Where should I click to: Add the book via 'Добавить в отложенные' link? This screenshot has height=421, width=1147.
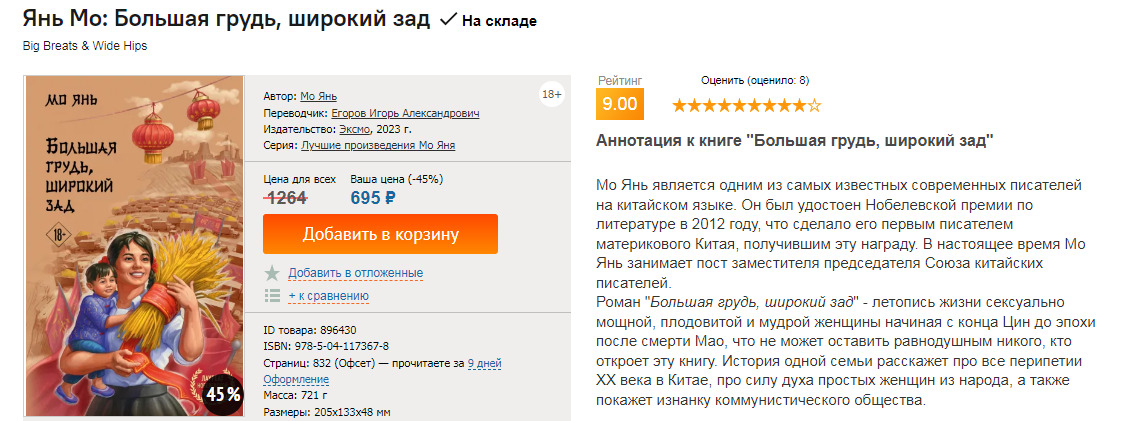point(355,273)
